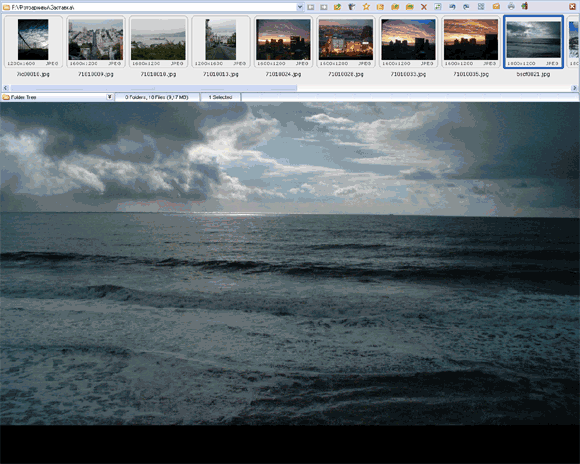Click the rotate left arrow icon

tap(452, 7)
